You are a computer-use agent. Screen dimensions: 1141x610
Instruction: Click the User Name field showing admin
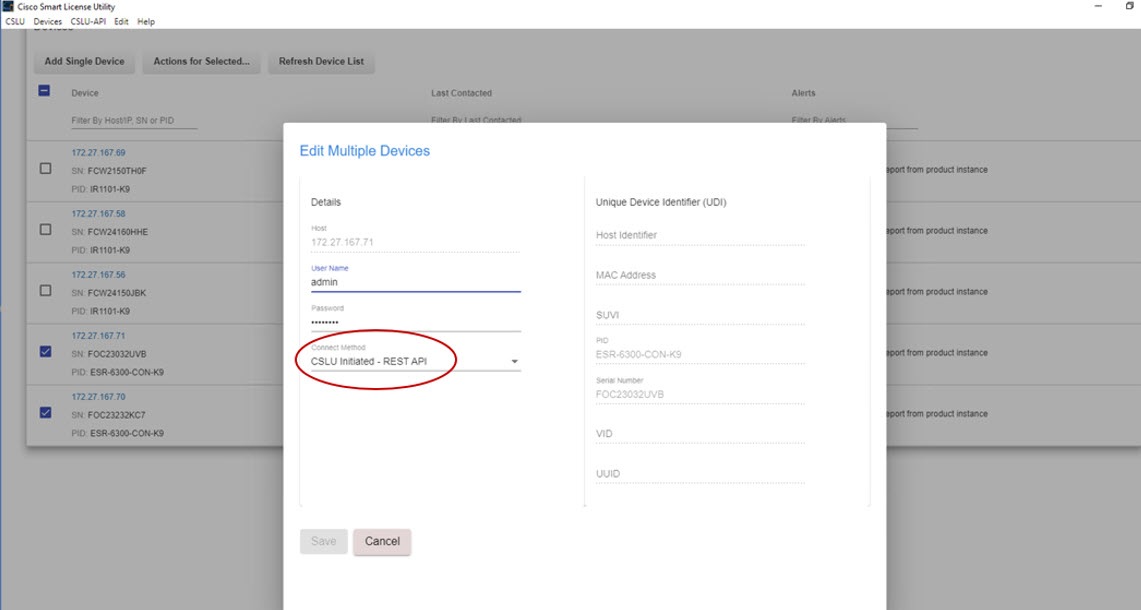[400, 281]
